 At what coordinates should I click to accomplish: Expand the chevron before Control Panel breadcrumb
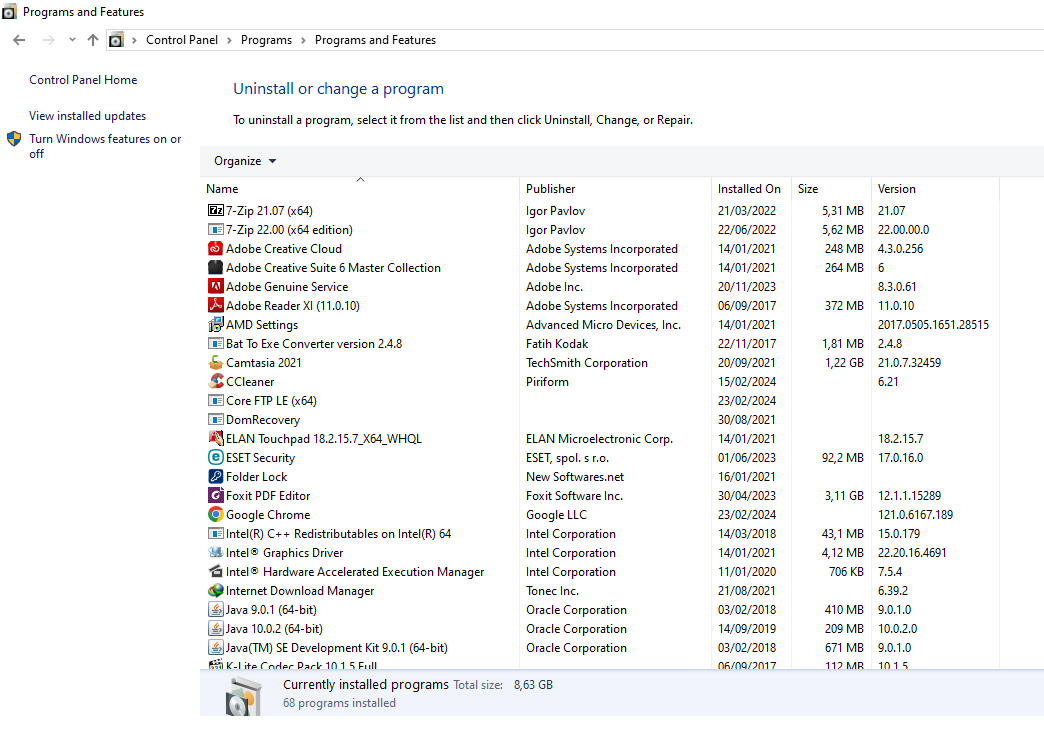click(x=134, y=40)
